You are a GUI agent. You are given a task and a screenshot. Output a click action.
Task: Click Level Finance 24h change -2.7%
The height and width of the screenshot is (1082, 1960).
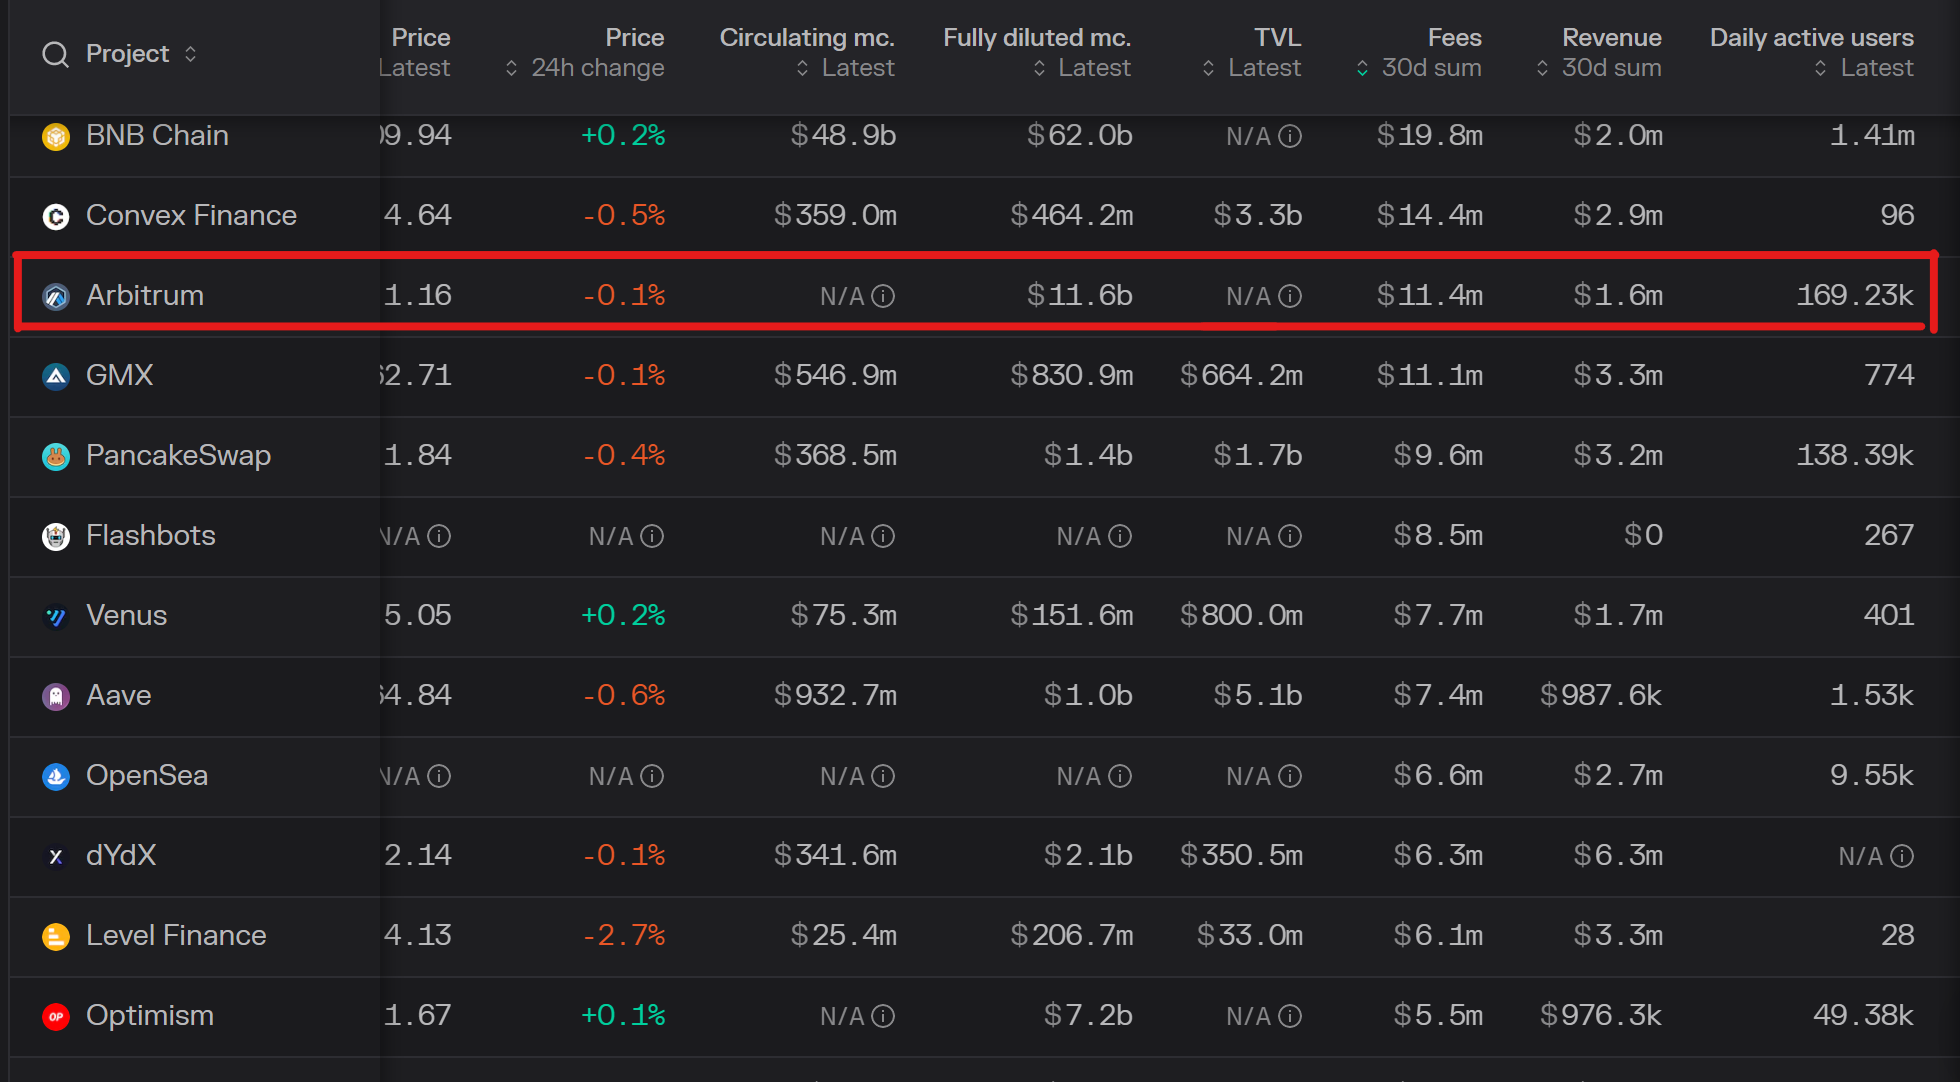click(x=624, y=935)
